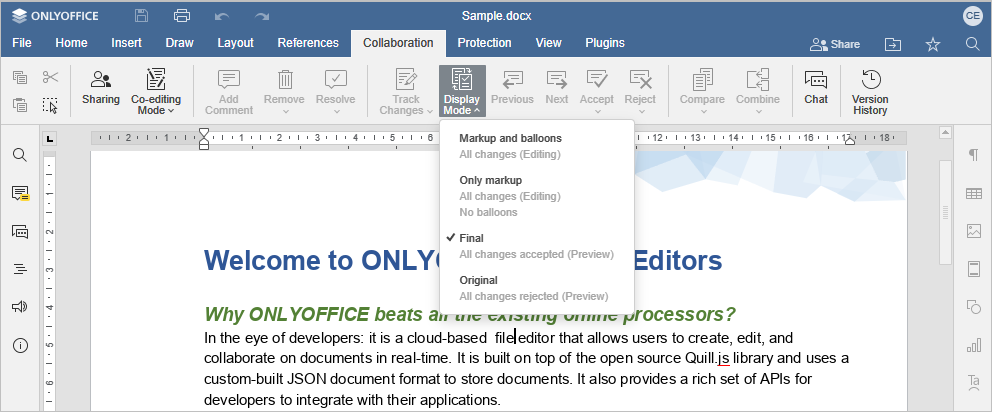The image size is (992, 412).
Task: Click the right indent ruler marker
Action: click(850, 141)
